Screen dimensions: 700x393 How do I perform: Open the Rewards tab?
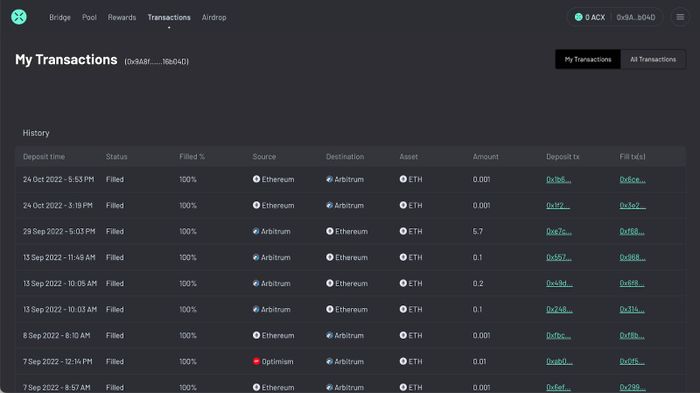[x=122, y=17]
